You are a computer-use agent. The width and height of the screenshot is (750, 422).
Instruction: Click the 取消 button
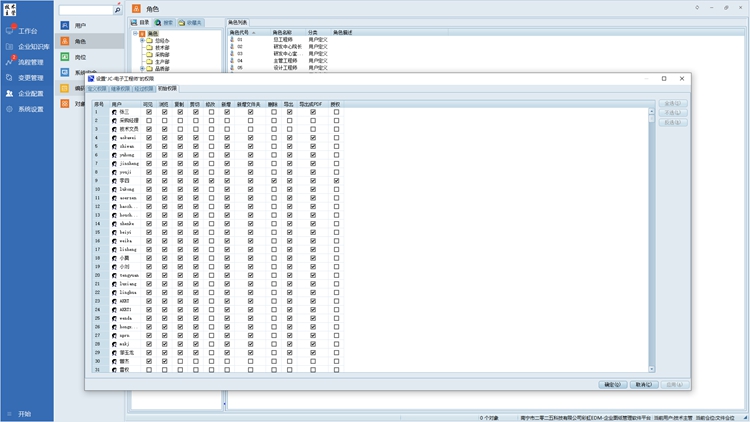pyautogui.click(x=645, y=384)
